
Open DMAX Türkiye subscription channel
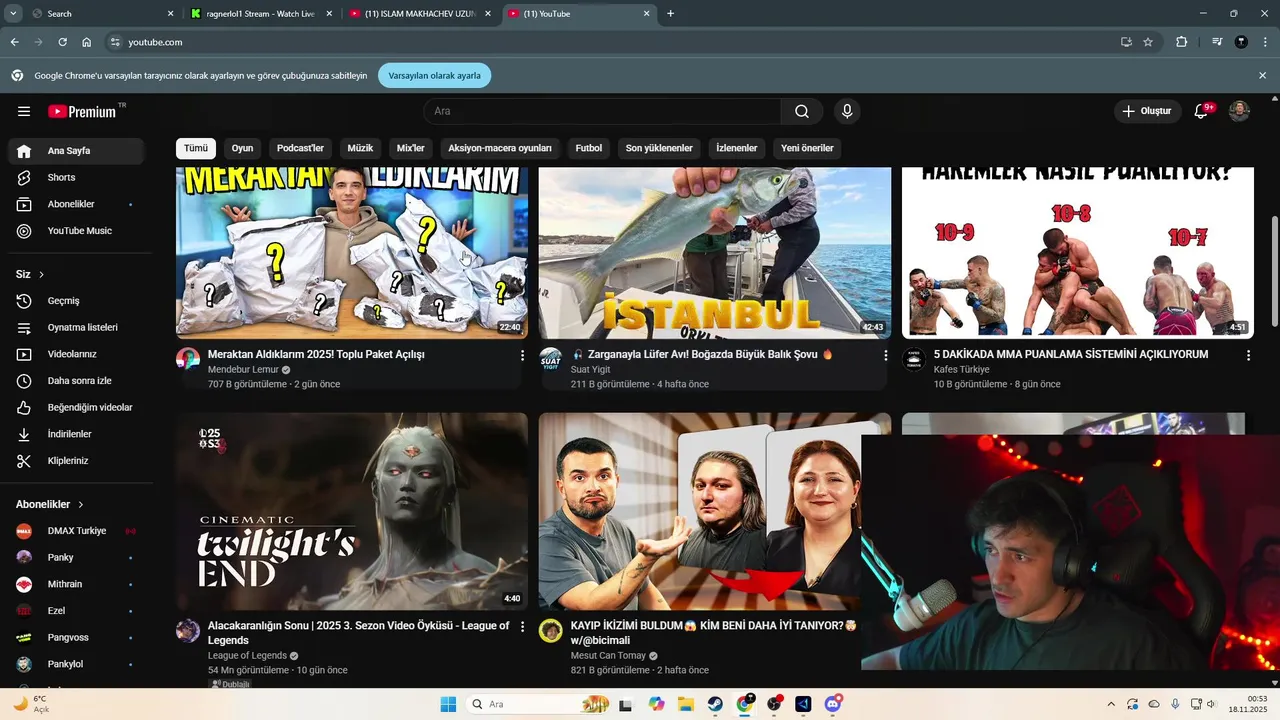tap(76, 531)
